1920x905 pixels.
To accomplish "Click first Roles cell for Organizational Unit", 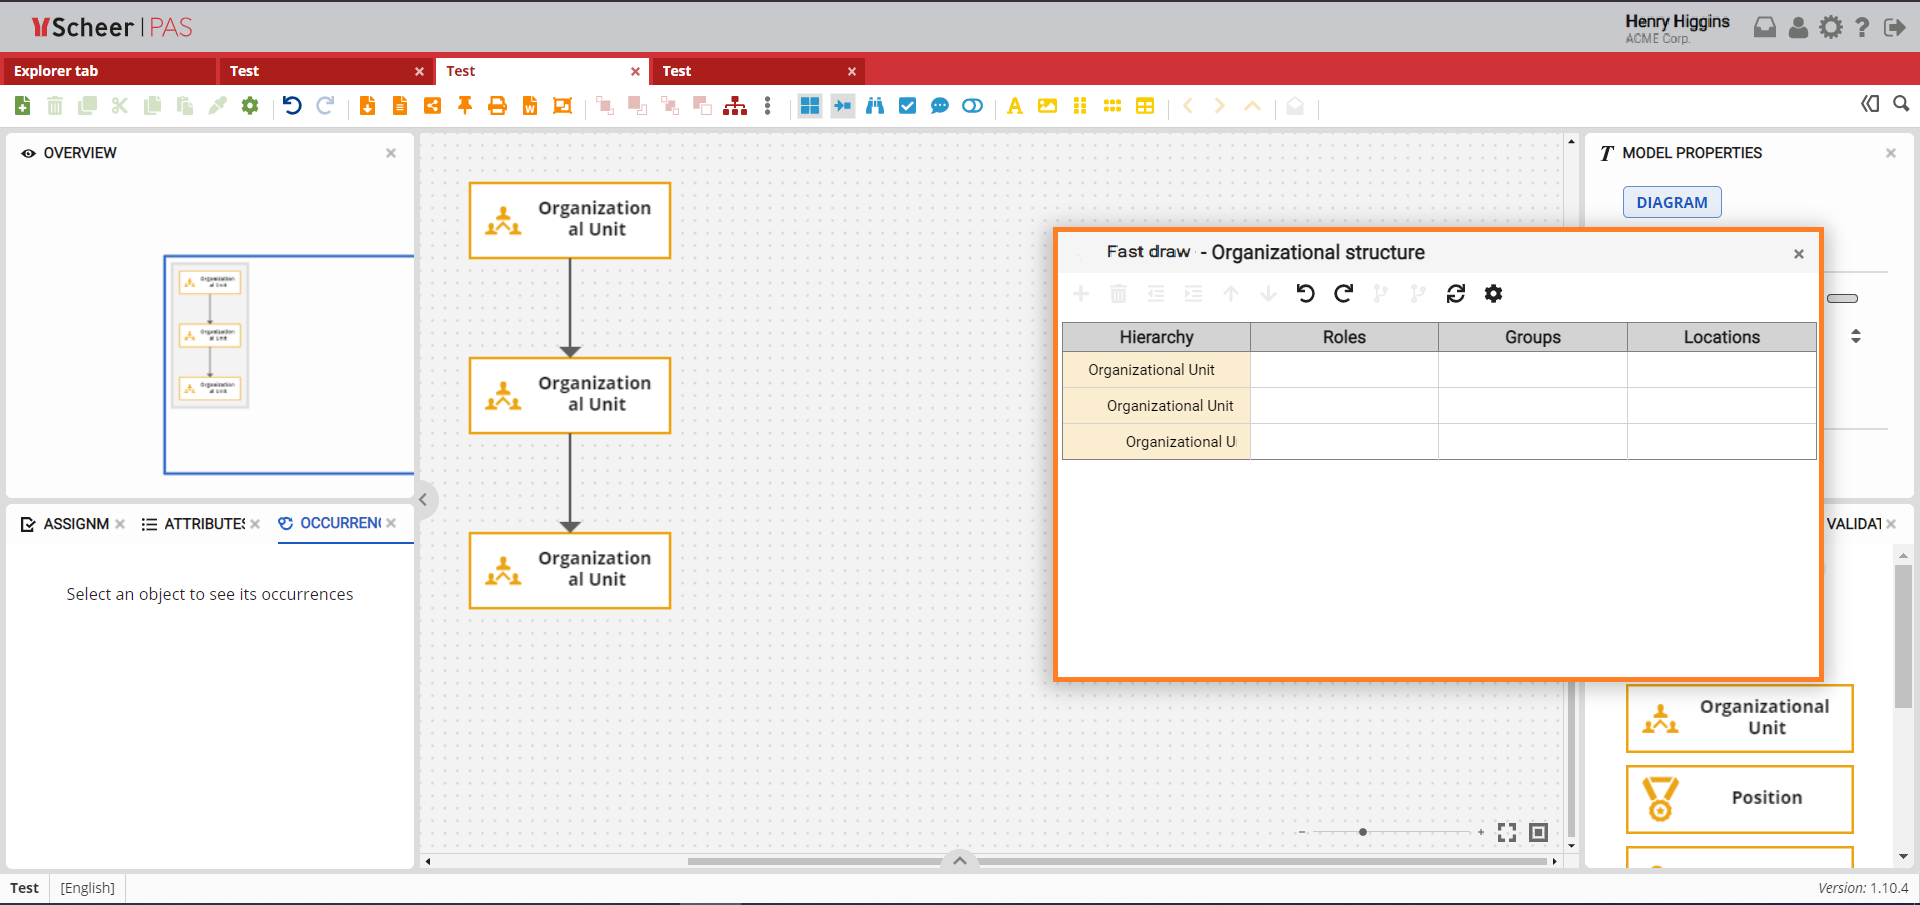I will 1344,370.
